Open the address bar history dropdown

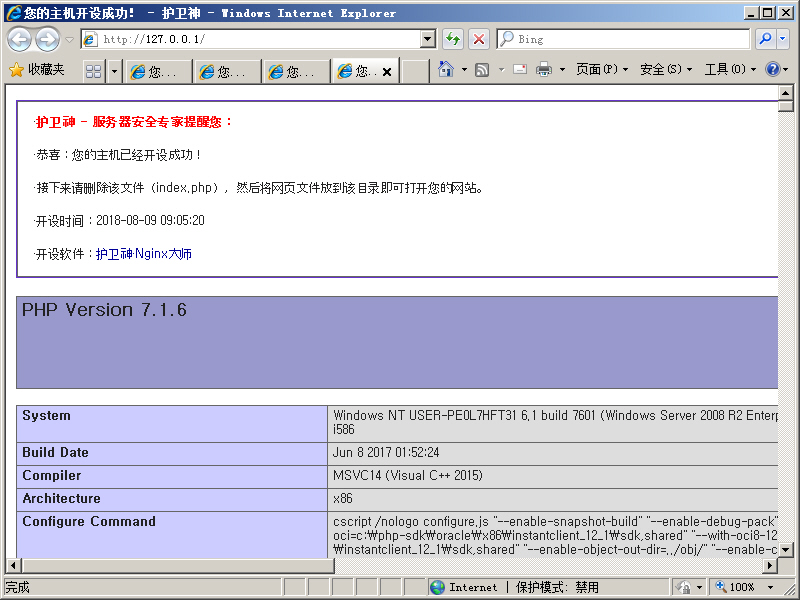pyautogui.click(x=428, y=39)
